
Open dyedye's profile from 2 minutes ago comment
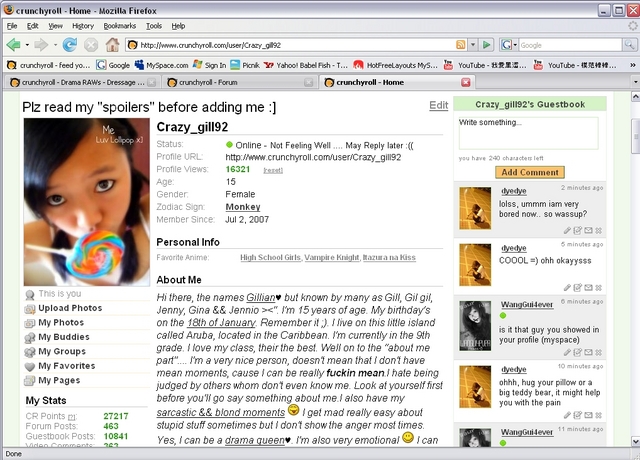coord(513,191)
